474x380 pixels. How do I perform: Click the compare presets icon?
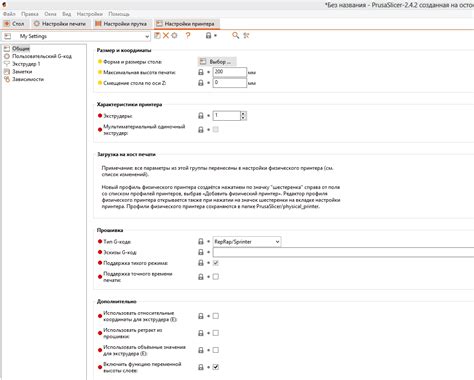(x=246, y=35)
